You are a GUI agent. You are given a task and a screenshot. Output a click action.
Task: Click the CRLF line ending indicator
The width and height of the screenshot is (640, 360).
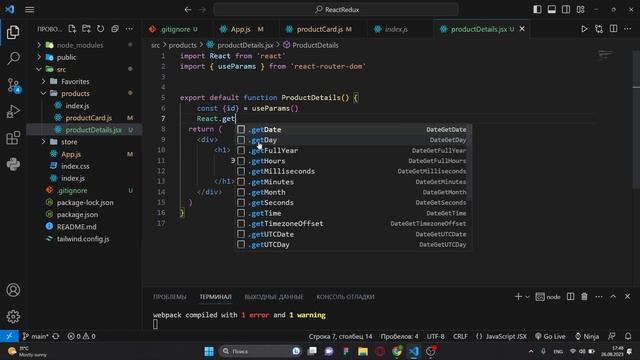pos(460,336)
